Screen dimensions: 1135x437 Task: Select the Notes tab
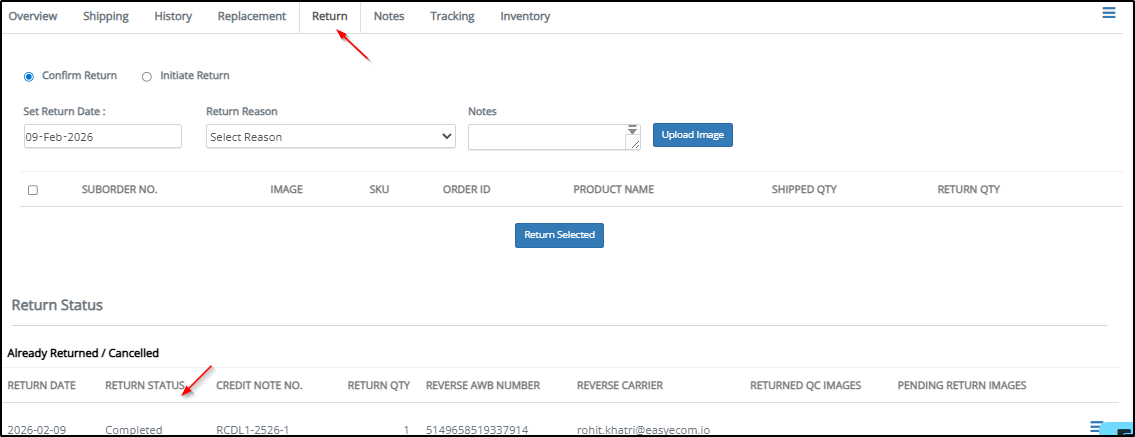[x=389, y=17]
